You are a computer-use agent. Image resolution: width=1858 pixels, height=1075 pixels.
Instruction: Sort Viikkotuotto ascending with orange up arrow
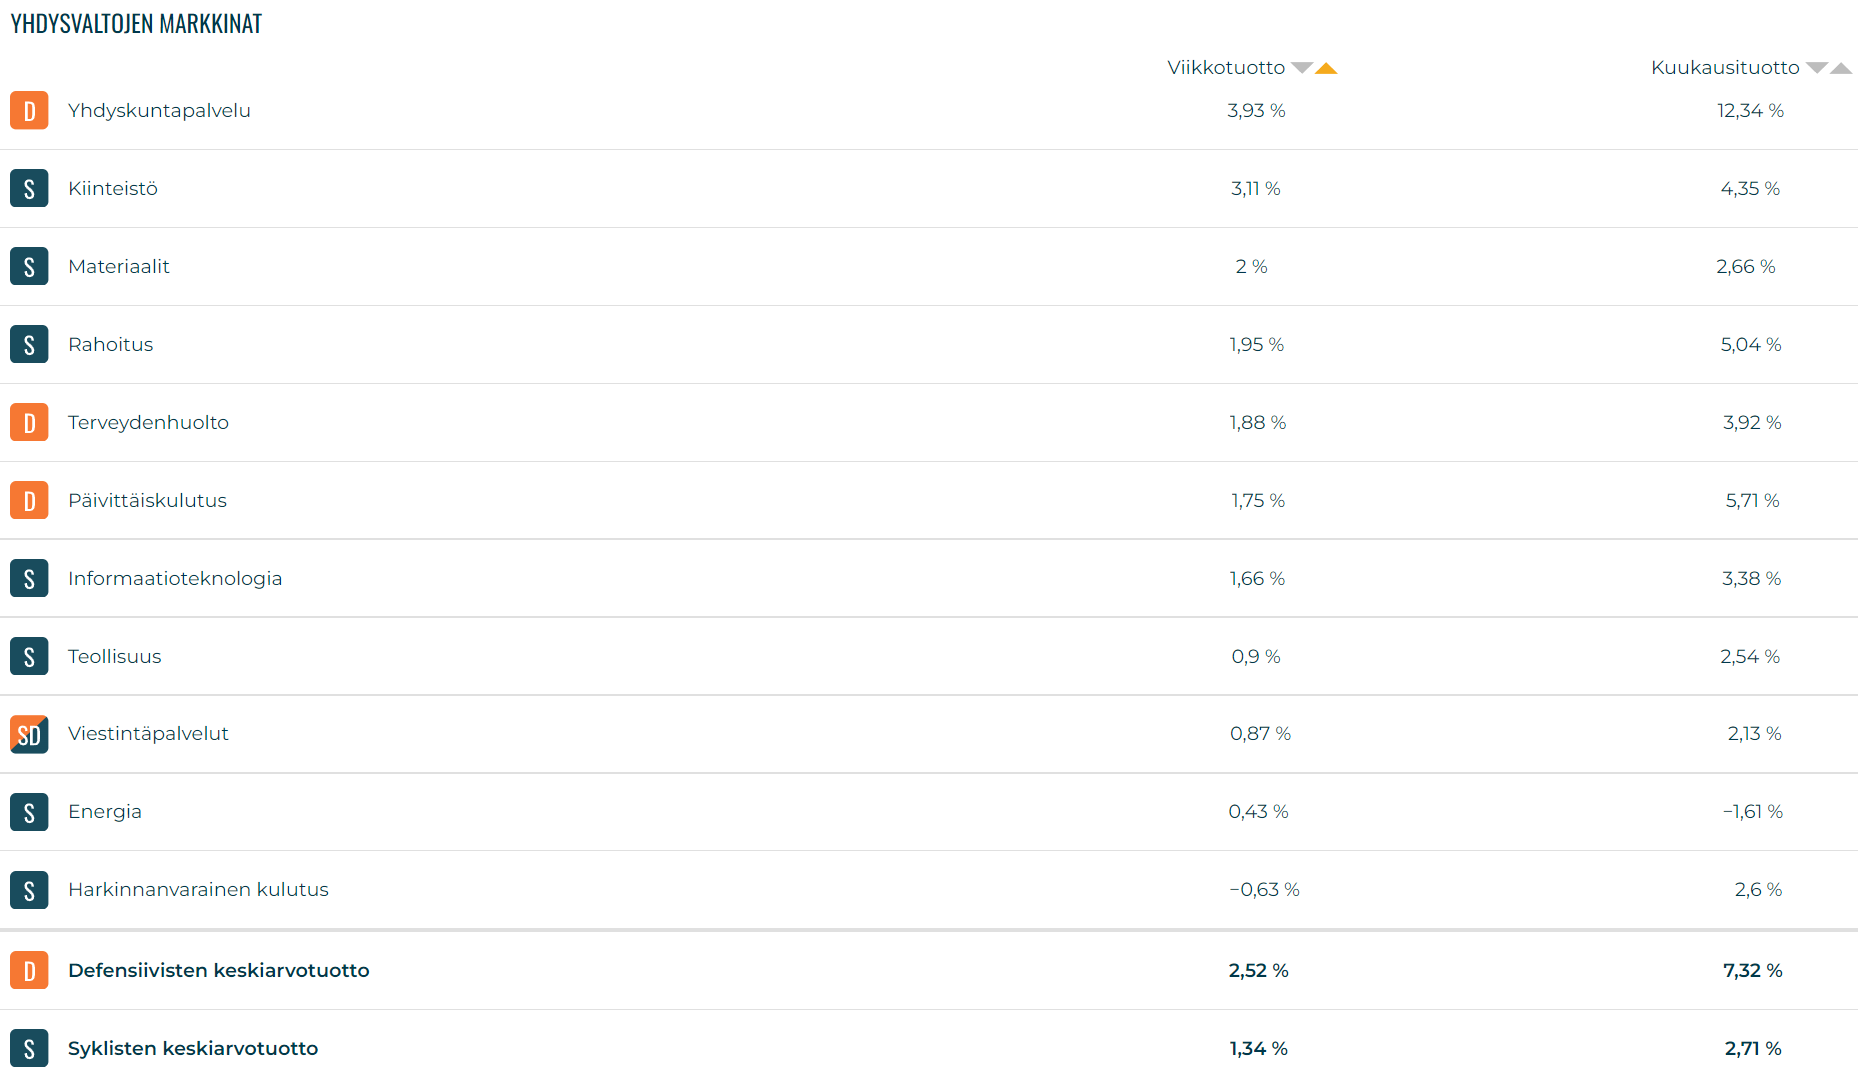[x=1326, y=68]
